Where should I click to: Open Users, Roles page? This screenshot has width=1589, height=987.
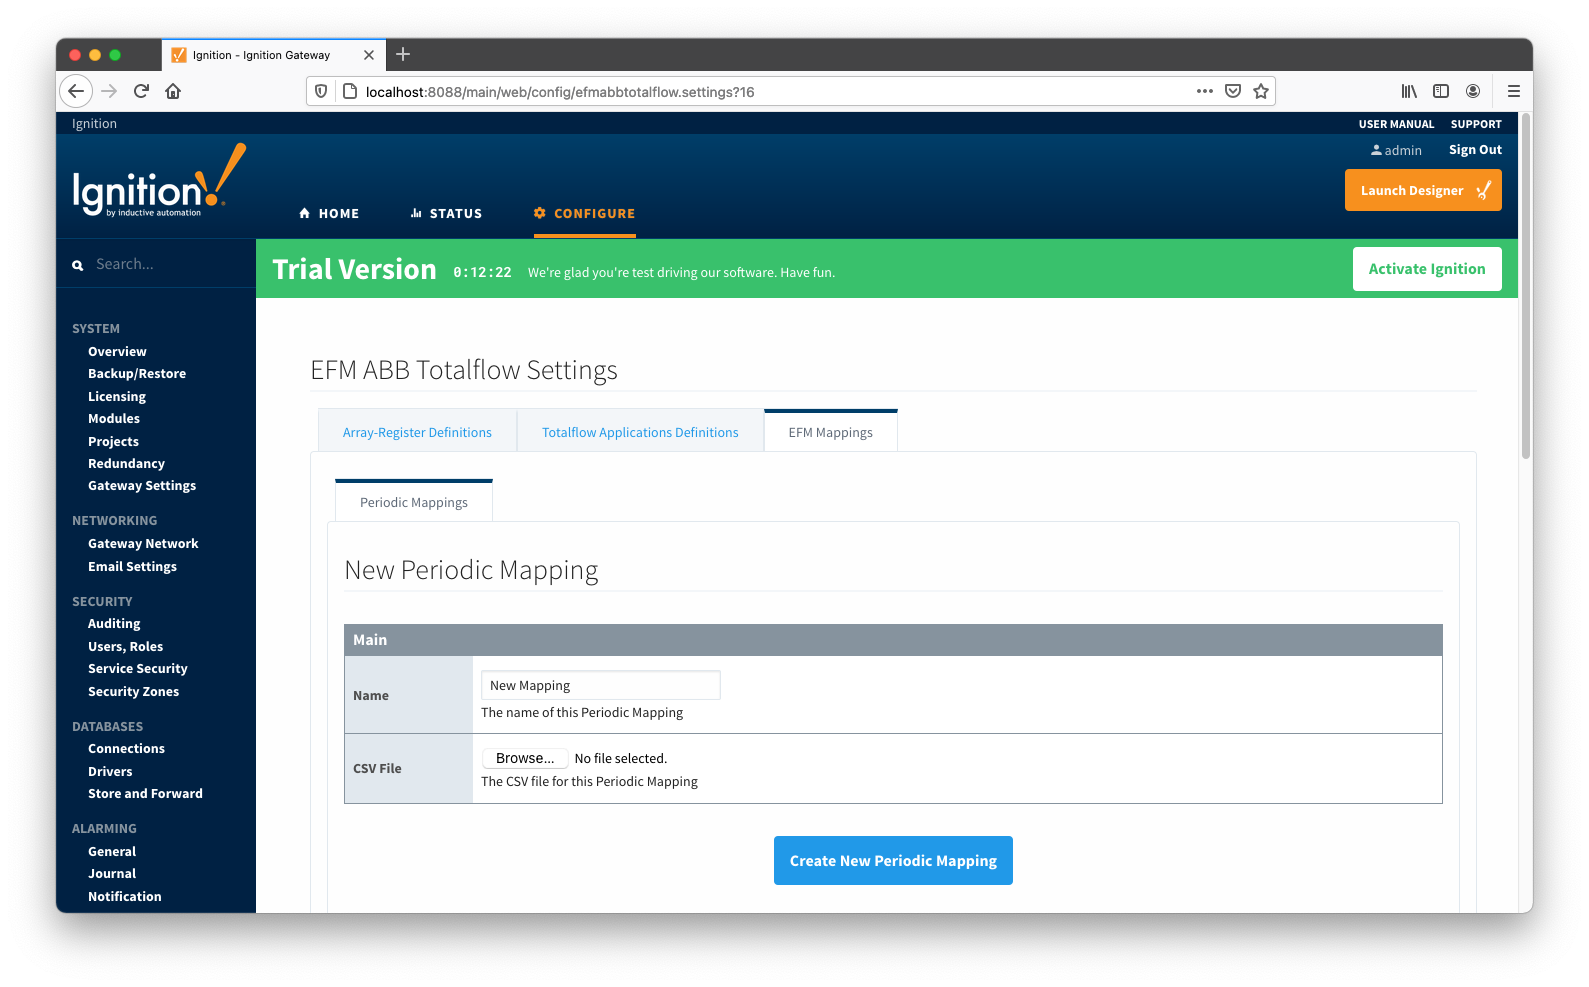[x=125, y=646]
